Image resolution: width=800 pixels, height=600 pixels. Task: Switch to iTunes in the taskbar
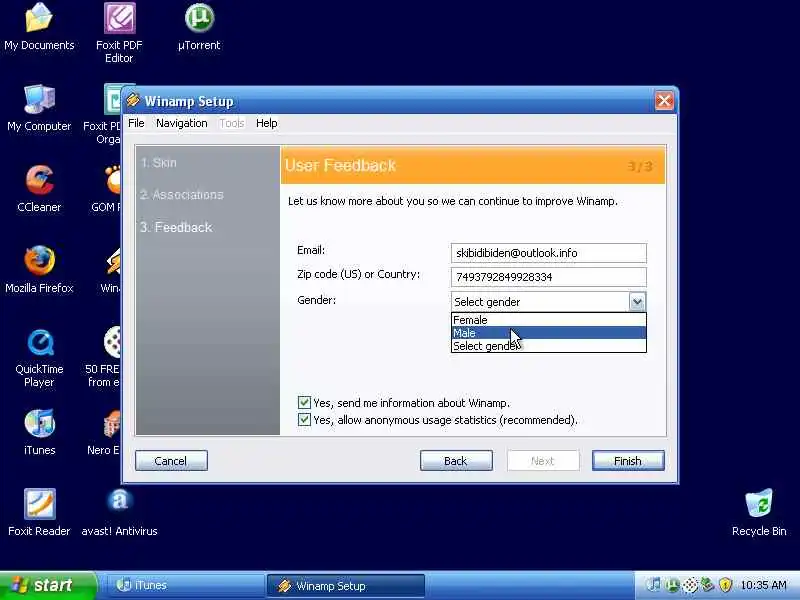[x=183, y=585]
